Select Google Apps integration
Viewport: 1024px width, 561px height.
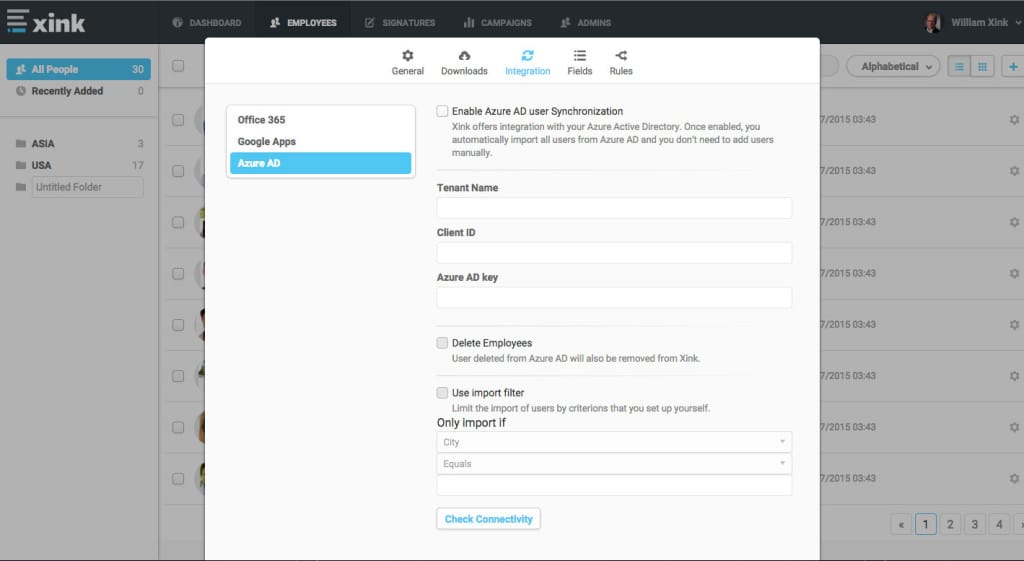[x=320, y=141]
